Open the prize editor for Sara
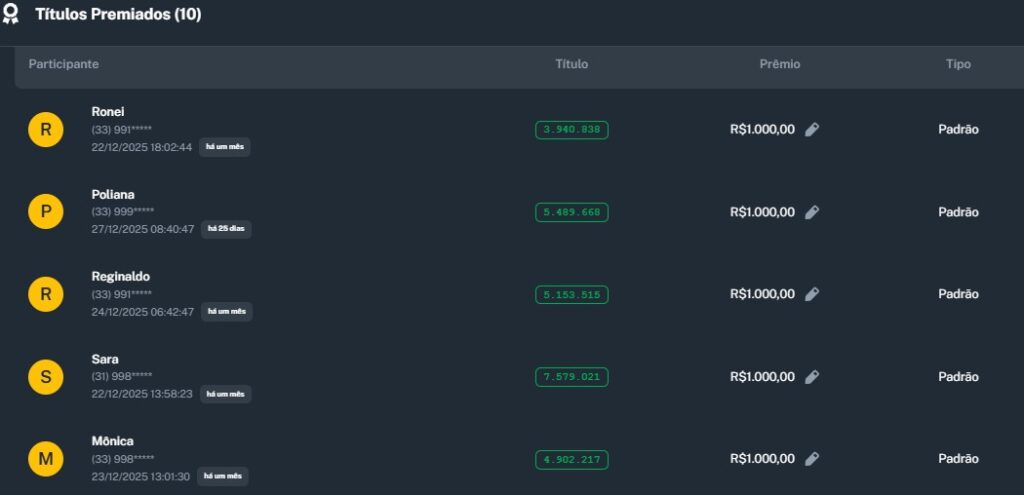 point(812,377)
